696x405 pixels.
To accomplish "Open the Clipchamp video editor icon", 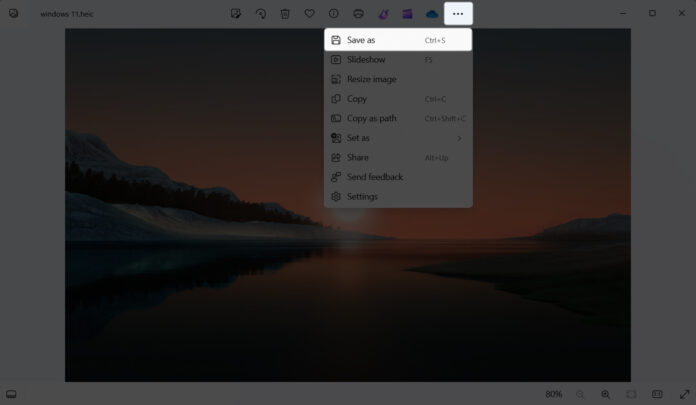I will click(407, 14).
